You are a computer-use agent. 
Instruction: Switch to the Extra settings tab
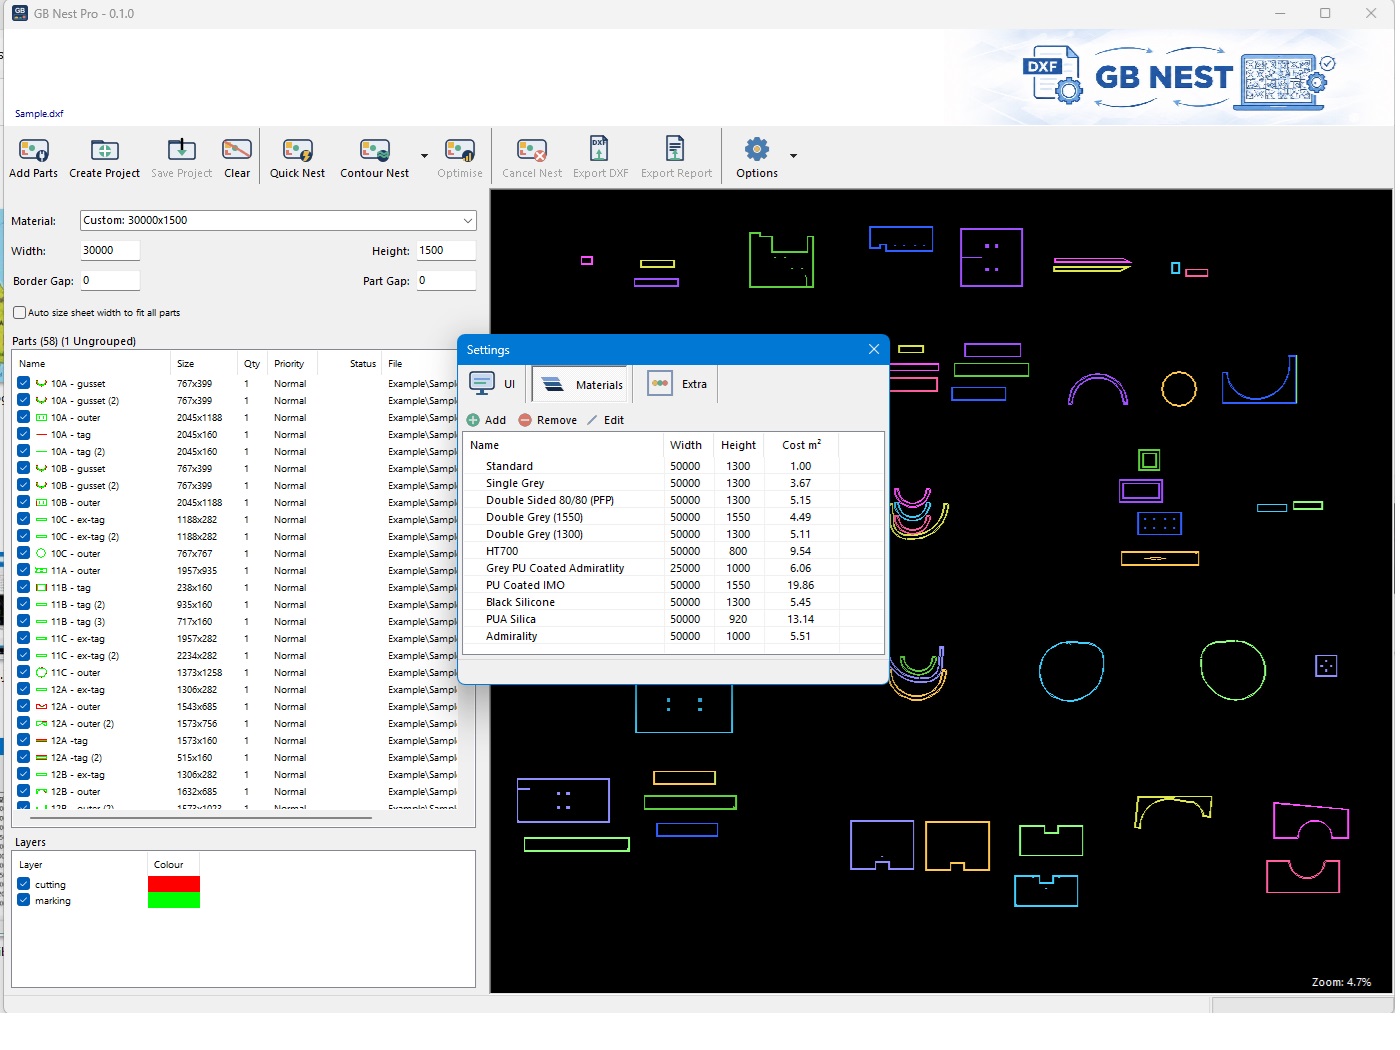pyautogui.click(x=678, y=384)
